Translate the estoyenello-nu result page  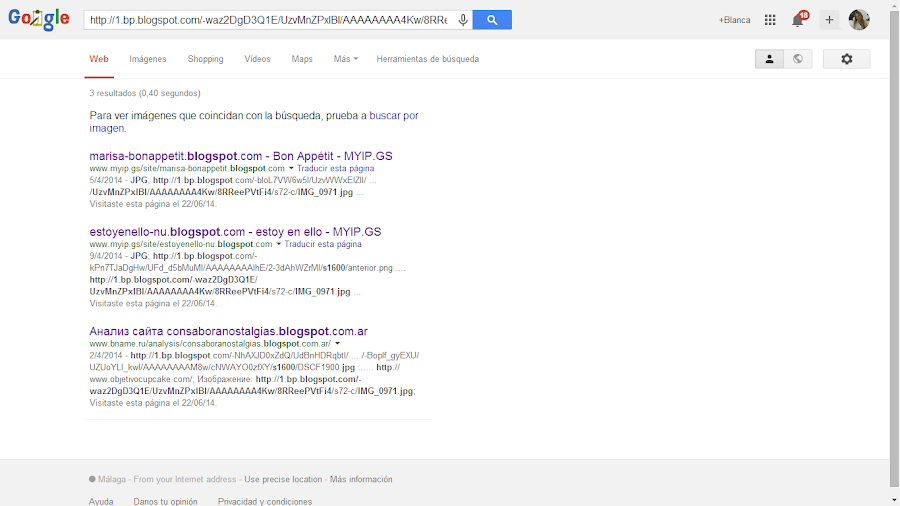[x=323, y=244]
